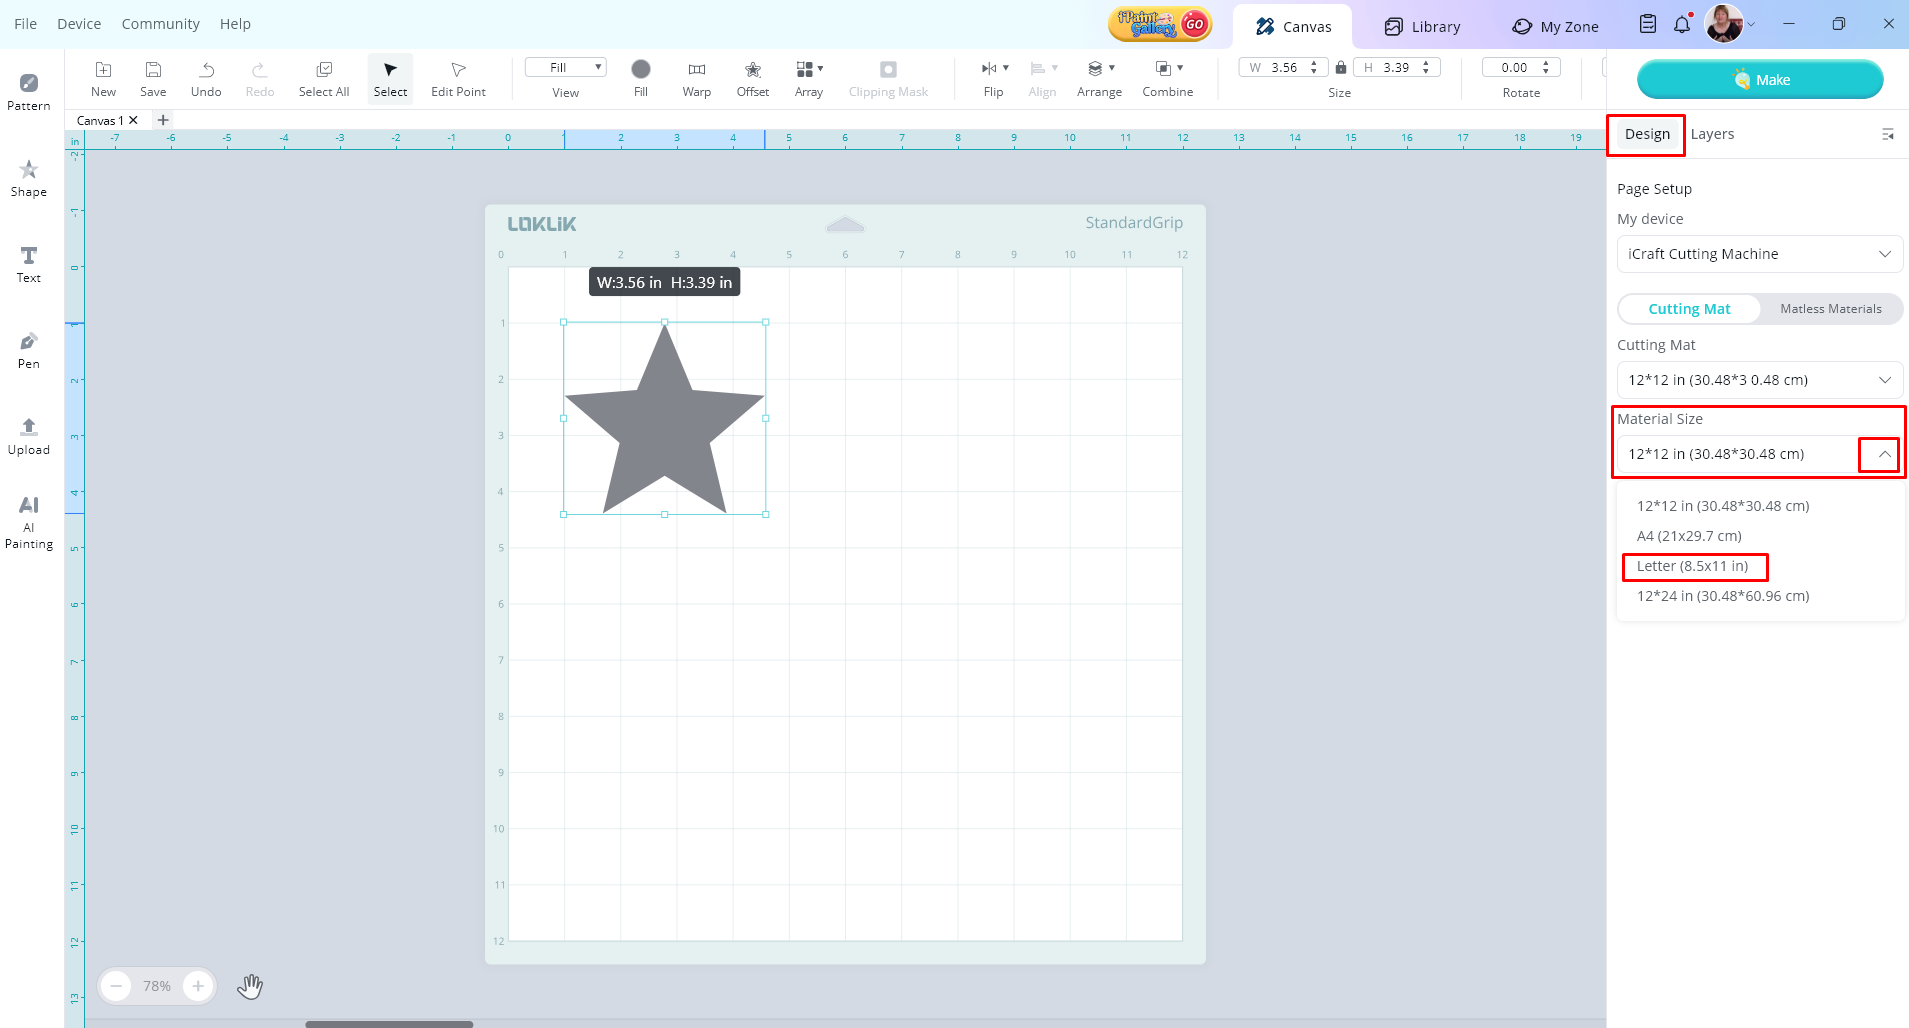Click the Offset tool icon
The image size is (1909, 1028).
click(x=753, y=78)
